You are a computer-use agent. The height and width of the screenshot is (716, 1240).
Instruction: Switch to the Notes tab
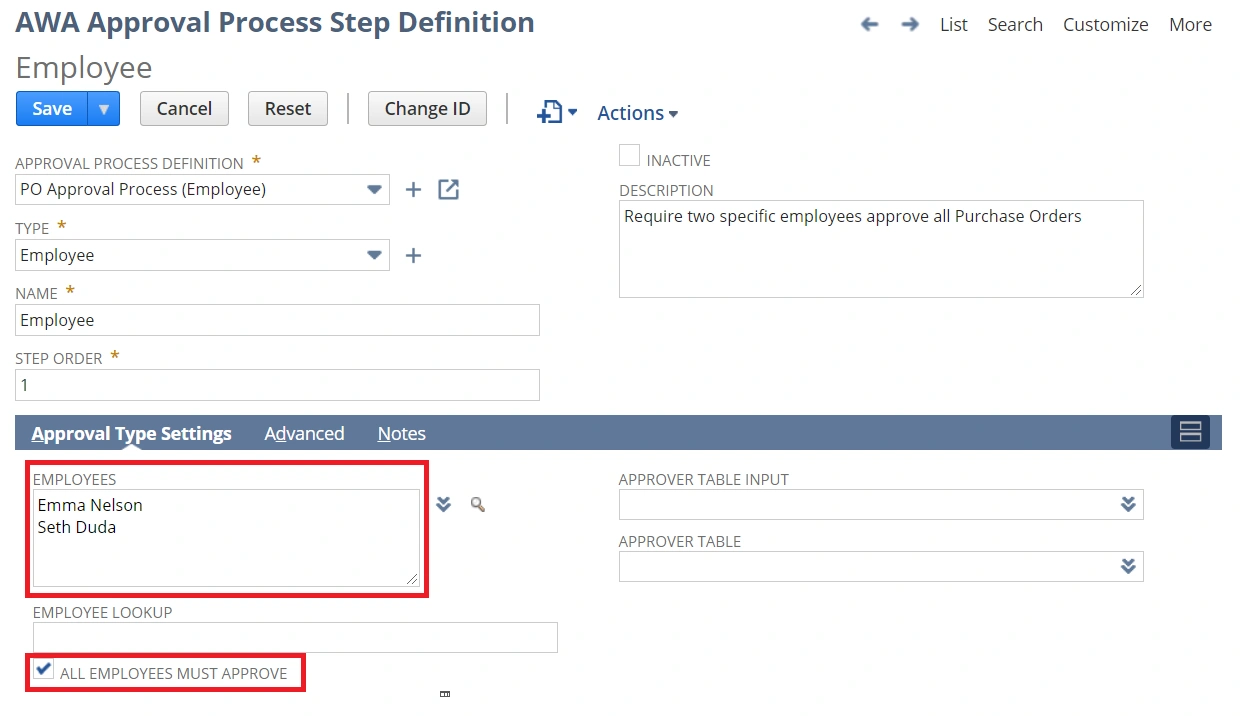pyautogui.click(x=401, y=433)
